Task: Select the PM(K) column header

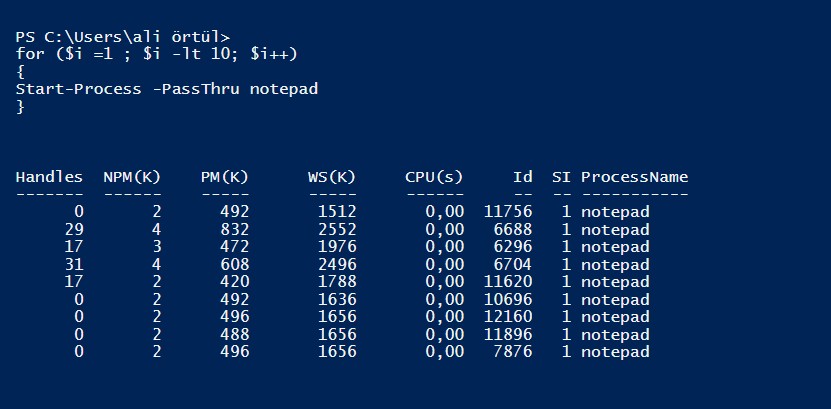Action: [x=225, y=177]
